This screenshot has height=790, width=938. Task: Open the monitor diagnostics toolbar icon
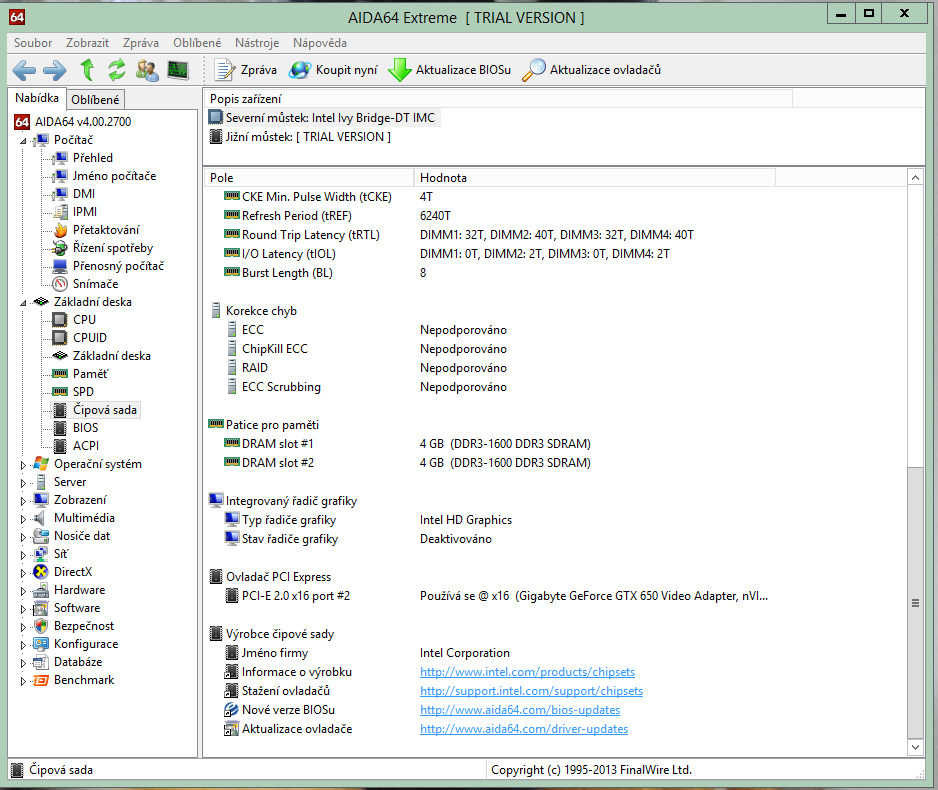coord(178,70)
